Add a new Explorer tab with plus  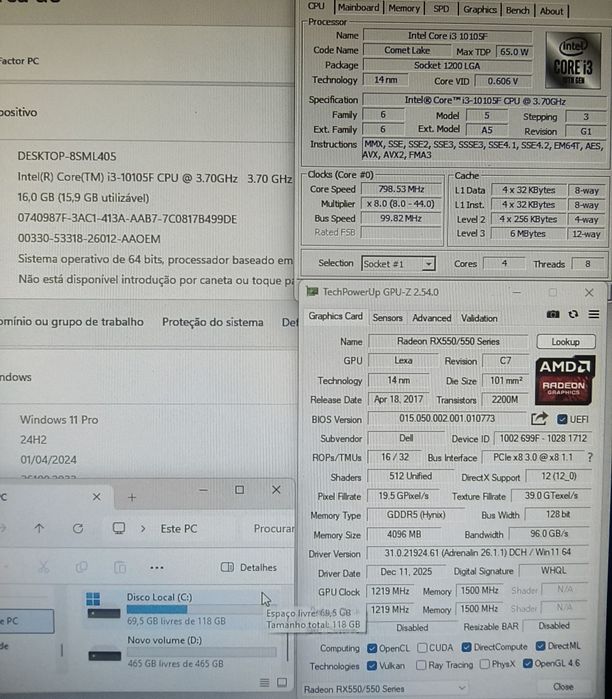[131, 497]
